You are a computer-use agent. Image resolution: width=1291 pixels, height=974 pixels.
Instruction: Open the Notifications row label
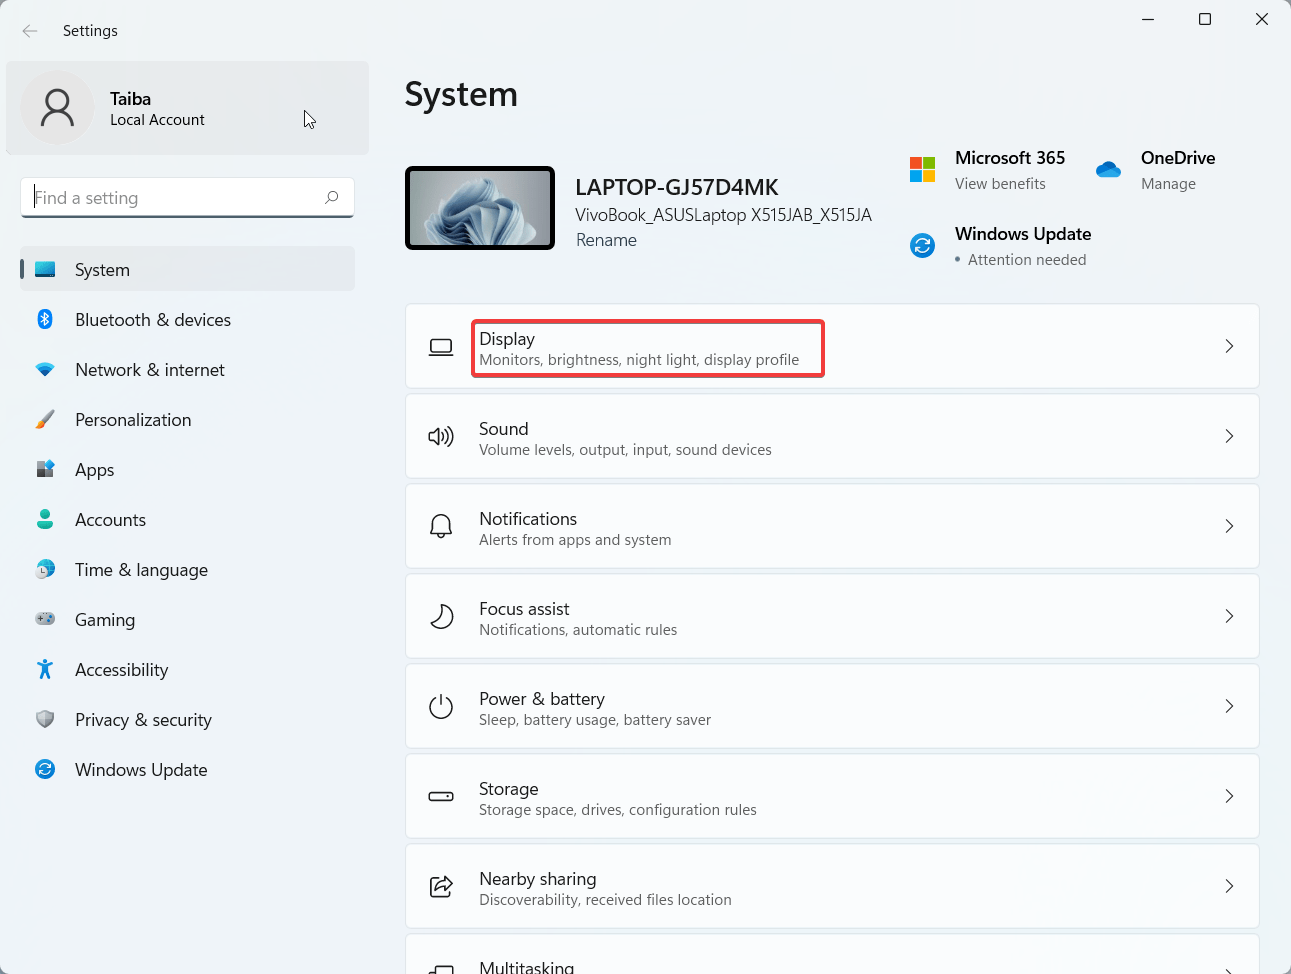[x=528, y=519]
